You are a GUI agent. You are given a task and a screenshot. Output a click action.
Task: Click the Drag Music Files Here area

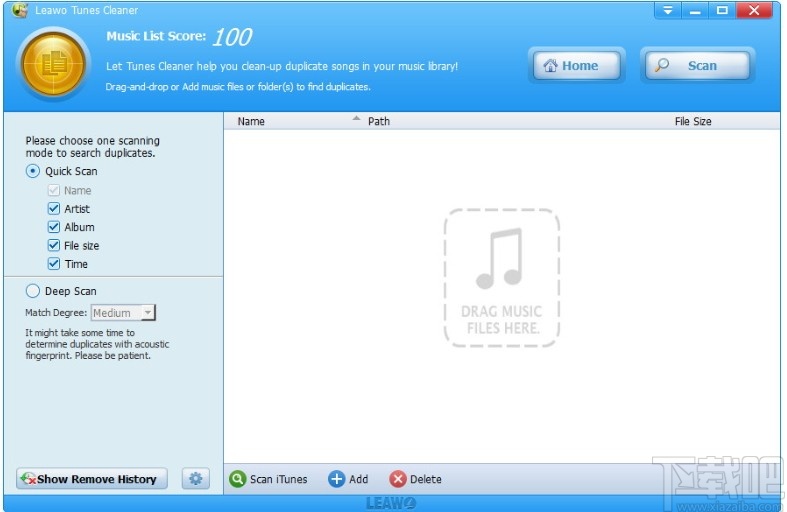pyautogui.click(x=501, y=278)
